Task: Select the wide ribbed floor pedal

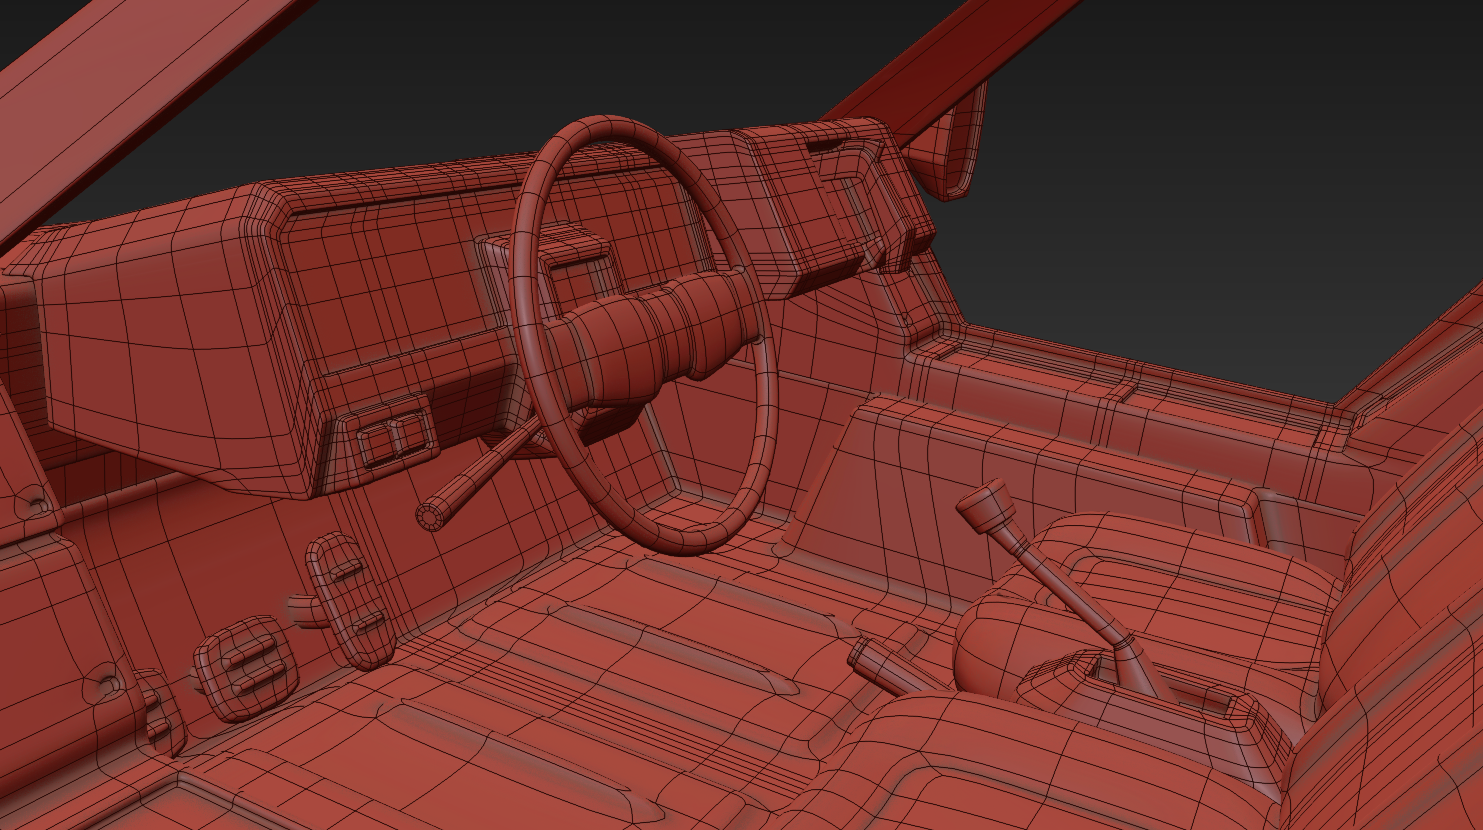Action: pos(245,667)
